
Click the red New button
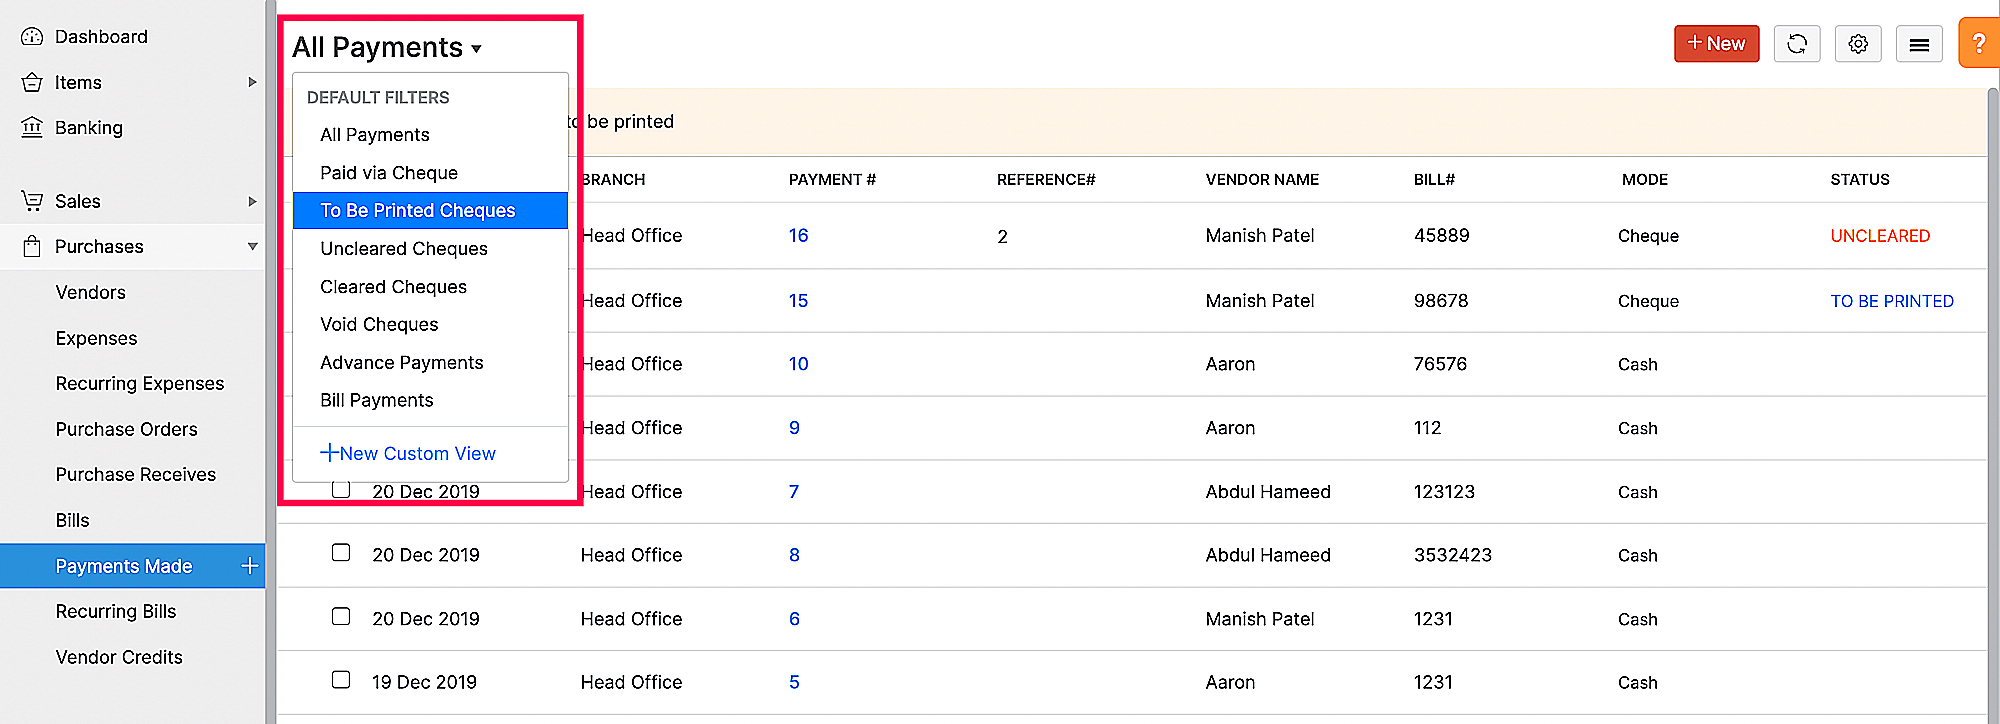point(1716,44)
